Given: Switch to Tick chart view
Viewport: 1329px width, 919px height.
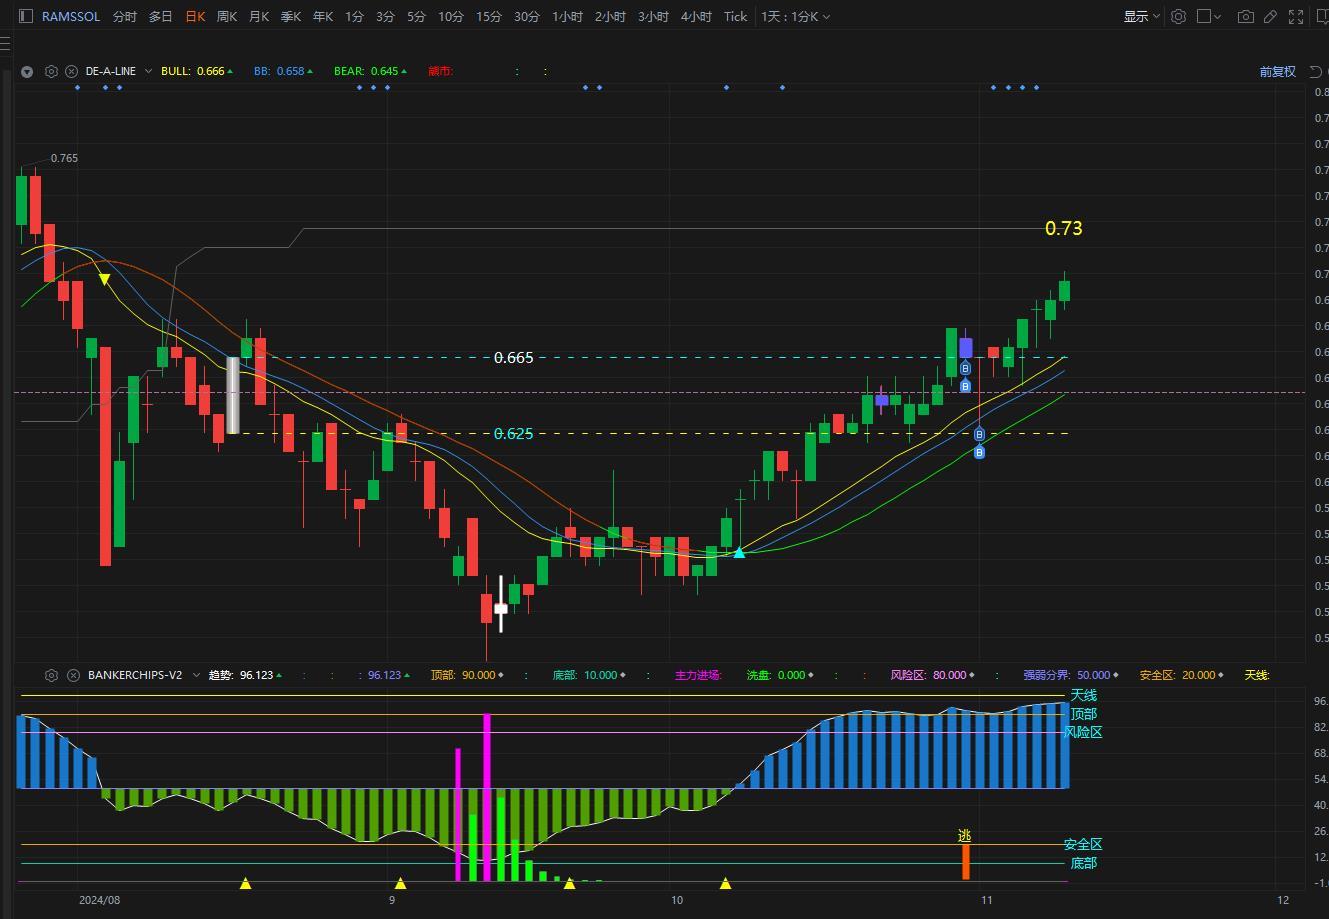Looking at the screenshot, I should 735,16.
